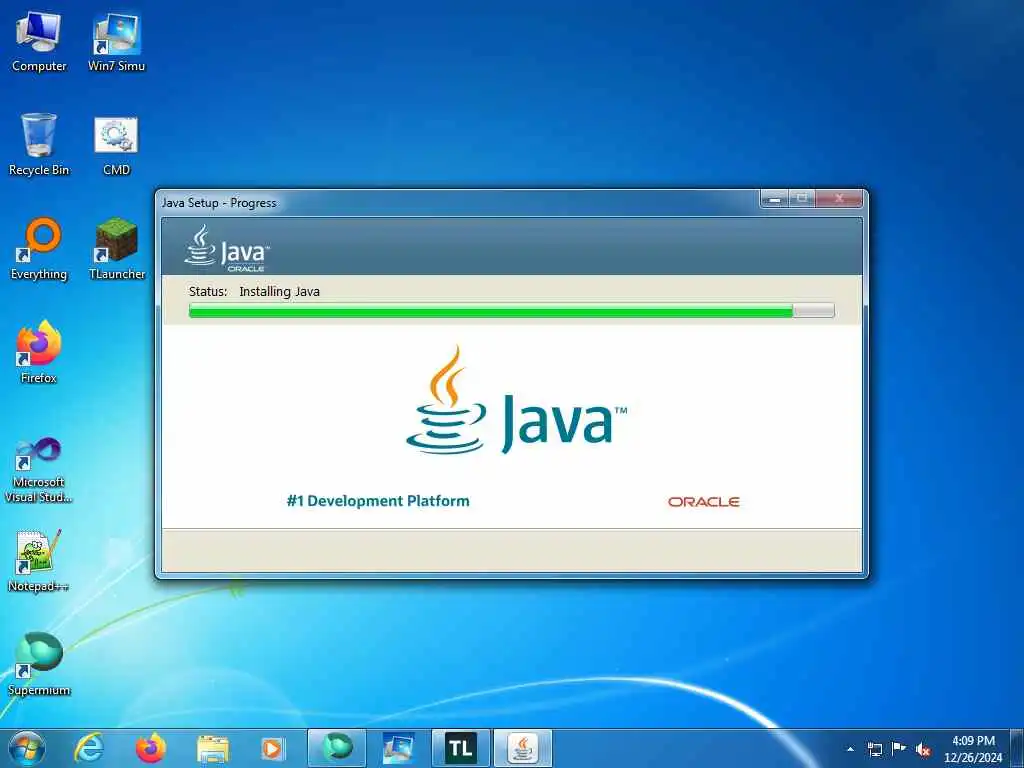Image resolution: width=1024 pixels, height=768 pixels.
Task: Select the Recycle Bin icon
Action: point(39,145)
